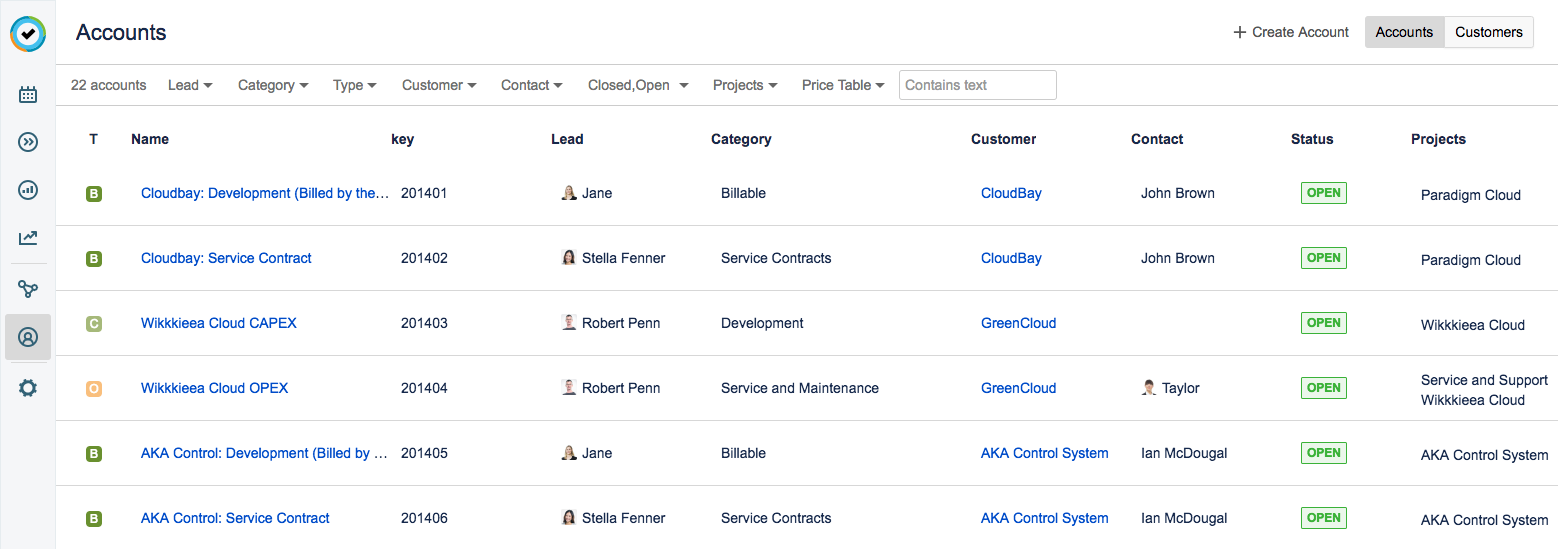Expand the Lead filter dropdown
Viewport: 1558px width, 549px height.
coord(190,85)
